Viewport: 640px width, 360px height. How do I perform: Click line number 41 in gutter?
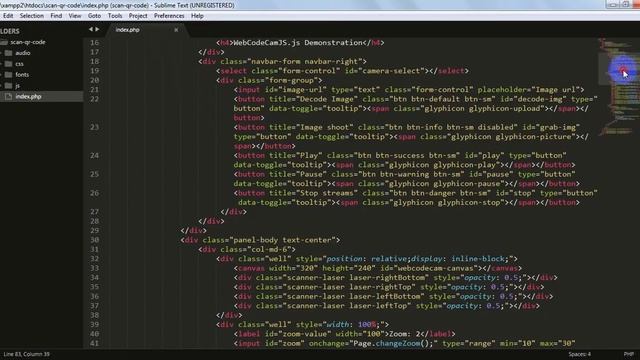[x=94, y=344]
